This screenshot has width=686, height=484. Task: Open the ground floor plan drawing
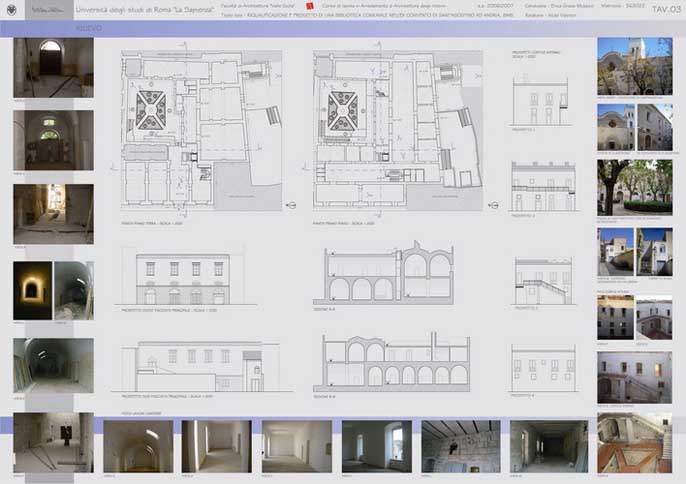pos(202,130)
